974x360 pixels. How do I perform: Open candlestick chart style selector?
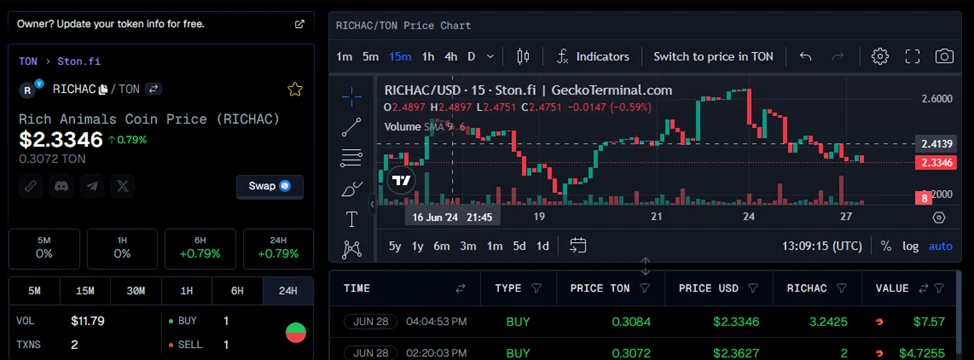tap(523, 56)
